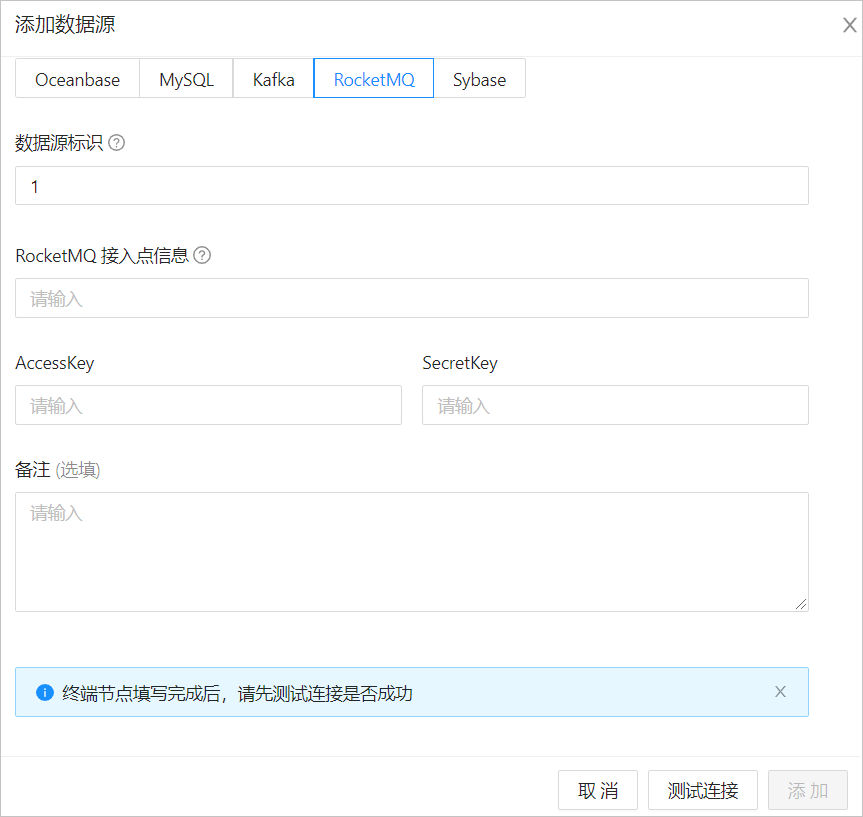Click the 添加 button

point(807,791)
